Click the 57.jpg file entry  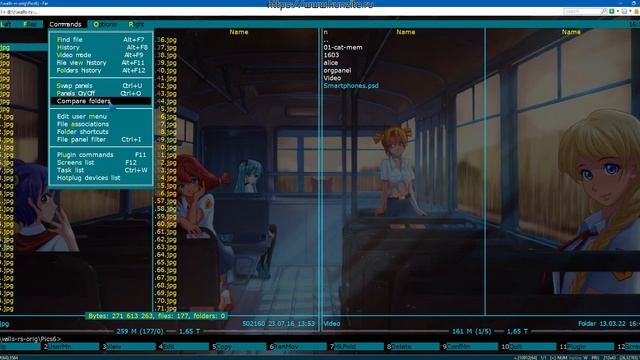point(166,201)
